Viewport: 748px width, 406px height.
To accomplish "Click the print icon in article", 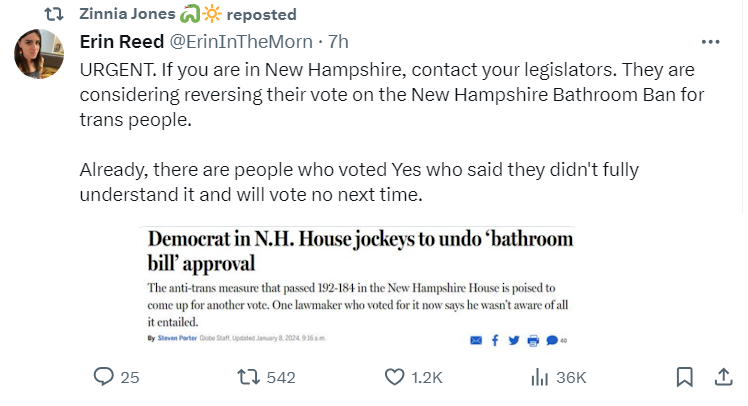I will point(533,340).
